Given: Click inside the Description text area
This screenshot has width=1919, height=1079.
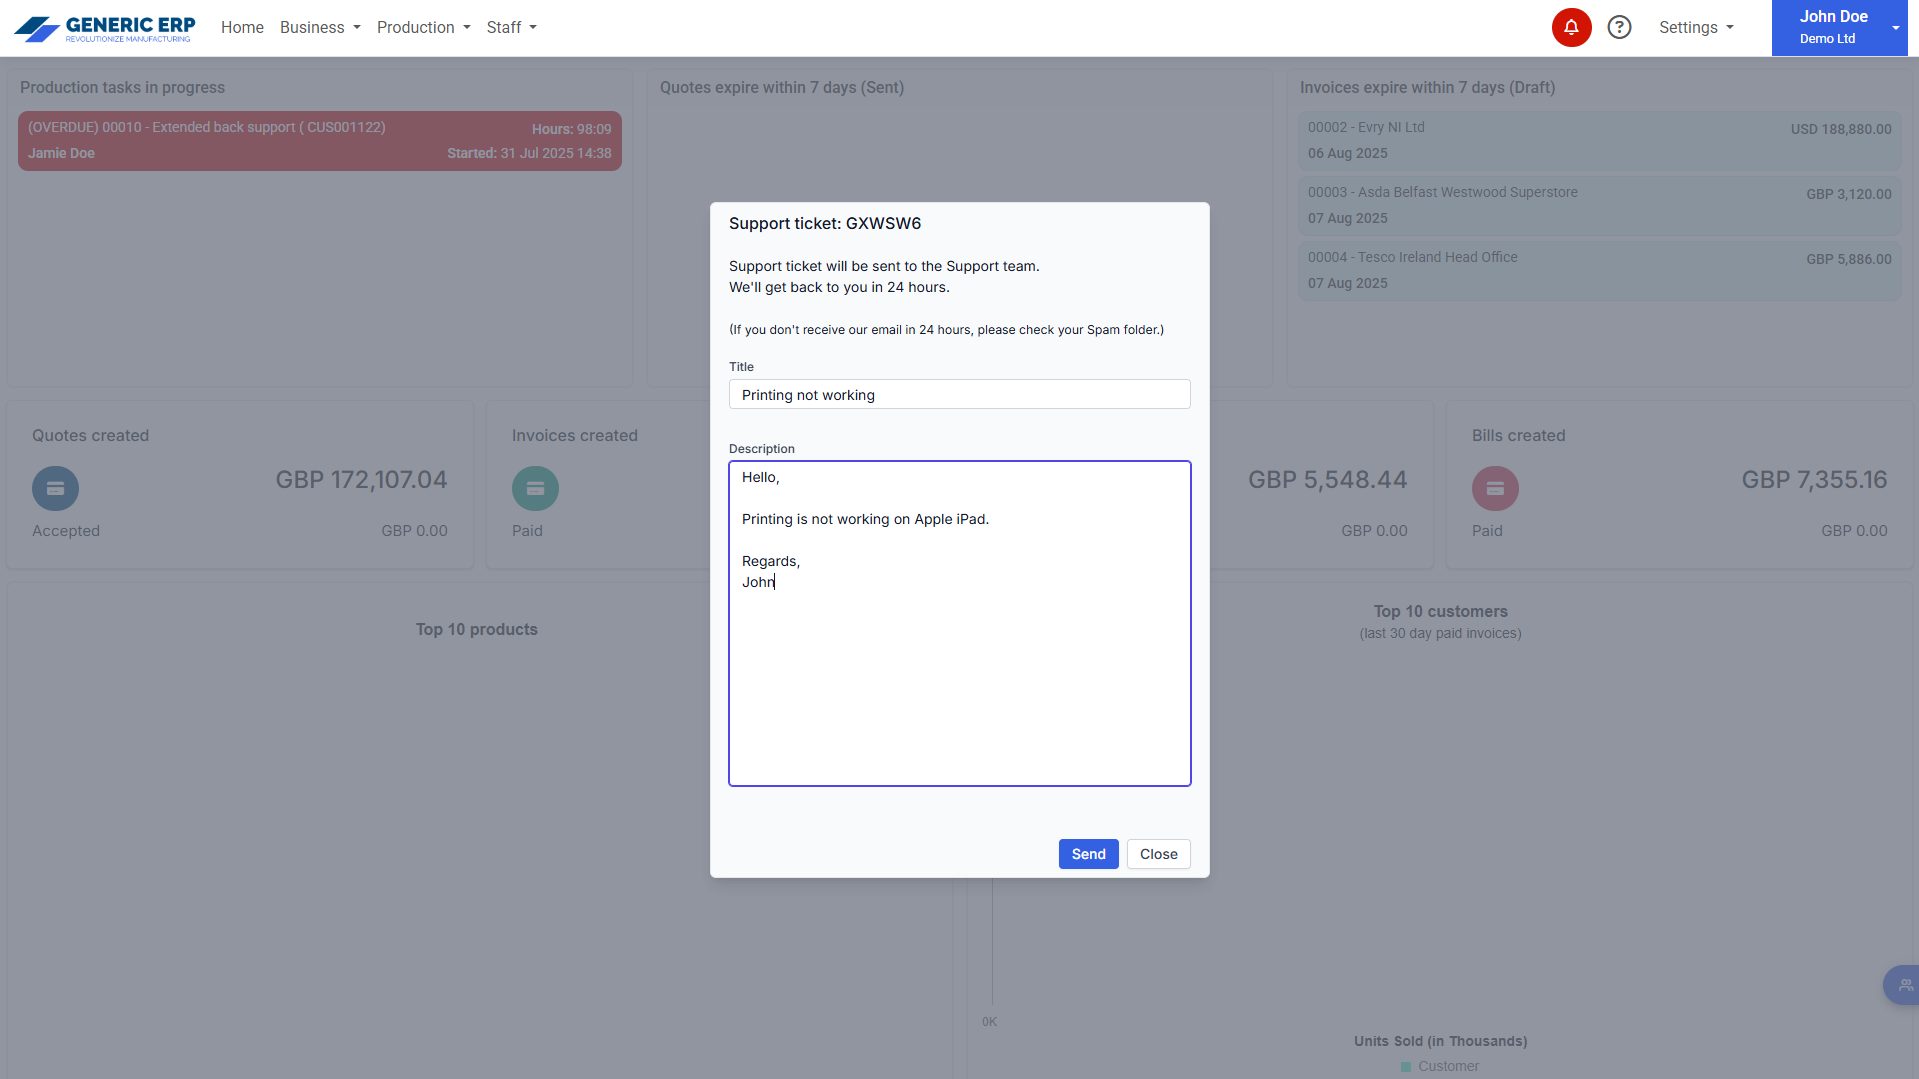Looking at the screenshot, I should [959, 680].
